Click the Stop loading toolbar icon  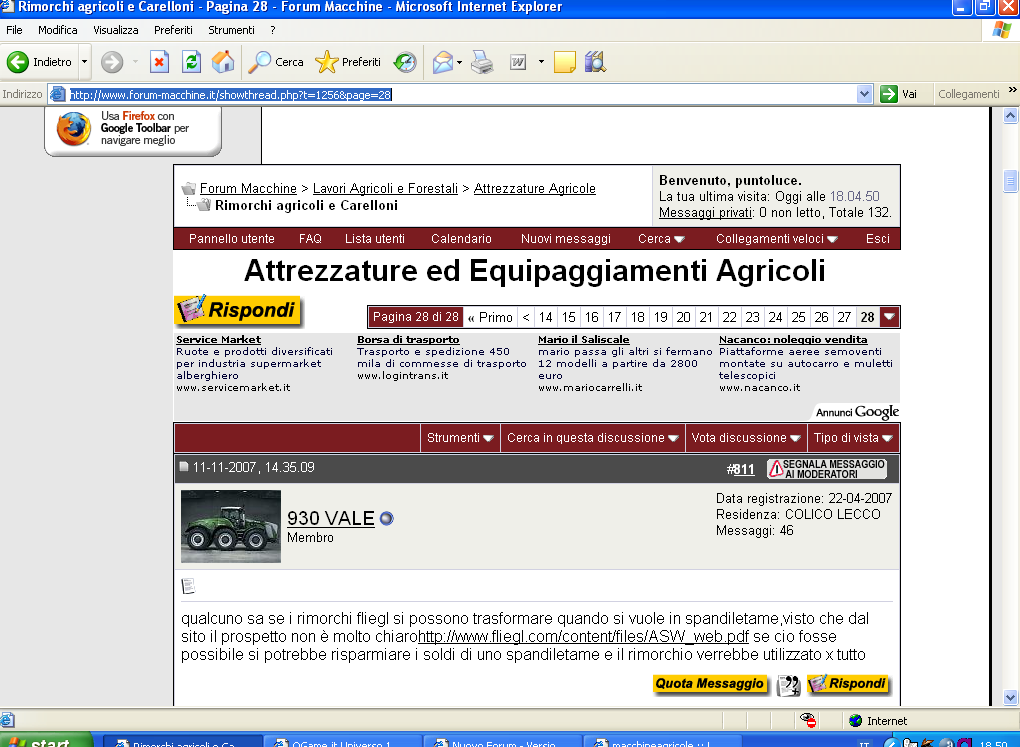pos(160,62)
